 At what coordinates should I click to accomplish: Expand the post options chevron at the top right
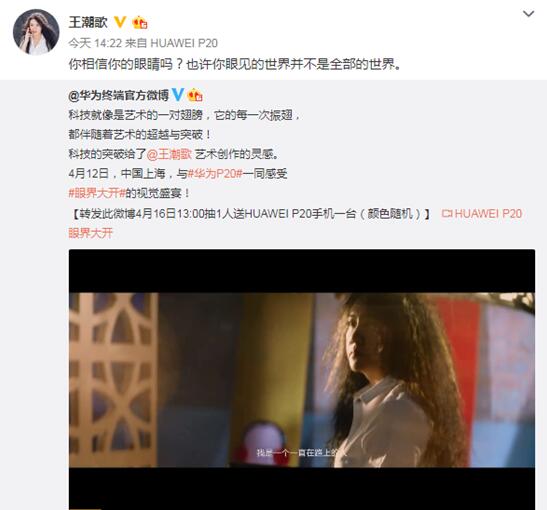(529, 14)
